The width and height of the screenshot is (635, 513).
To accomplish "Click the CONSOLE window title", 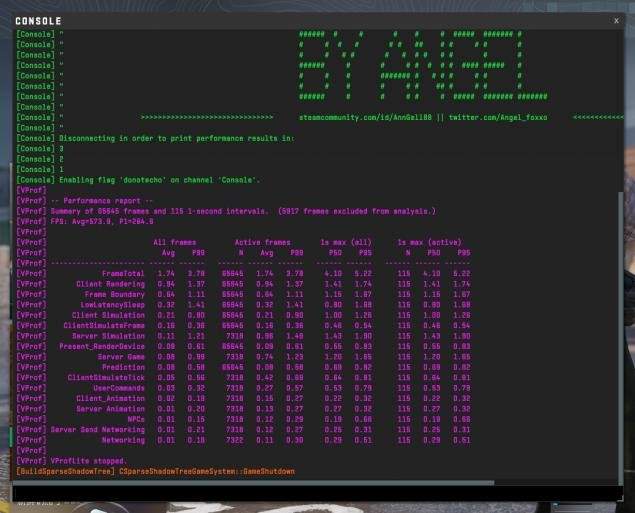I will click(38, 21).
